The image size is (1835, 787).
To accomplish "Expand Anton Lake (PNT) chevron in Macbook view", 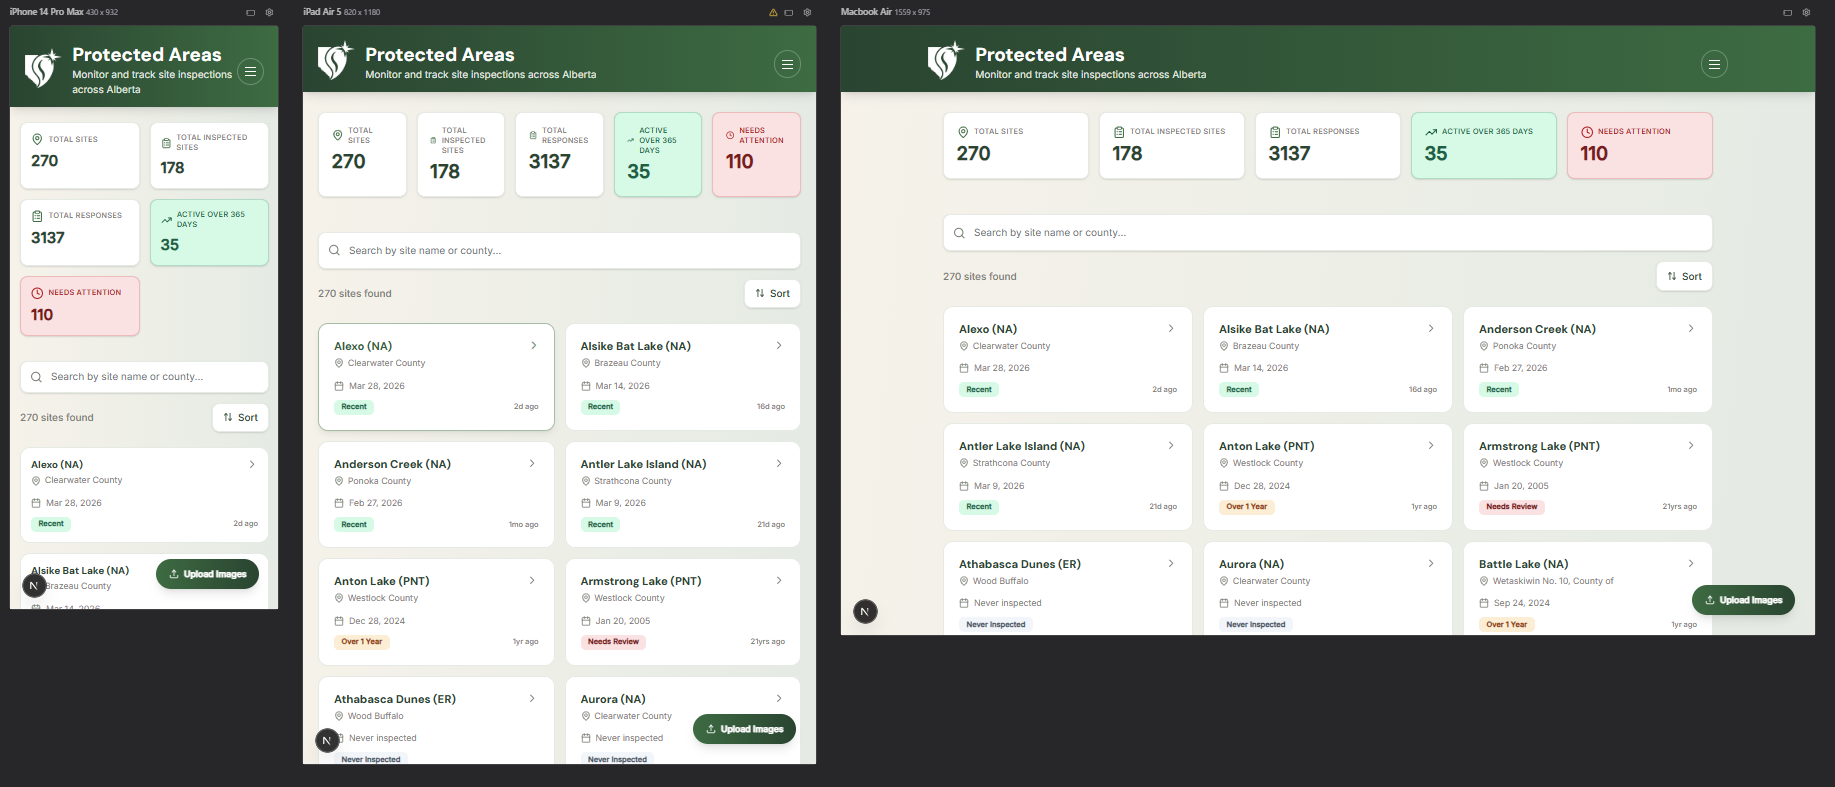I will point(1431,446).
